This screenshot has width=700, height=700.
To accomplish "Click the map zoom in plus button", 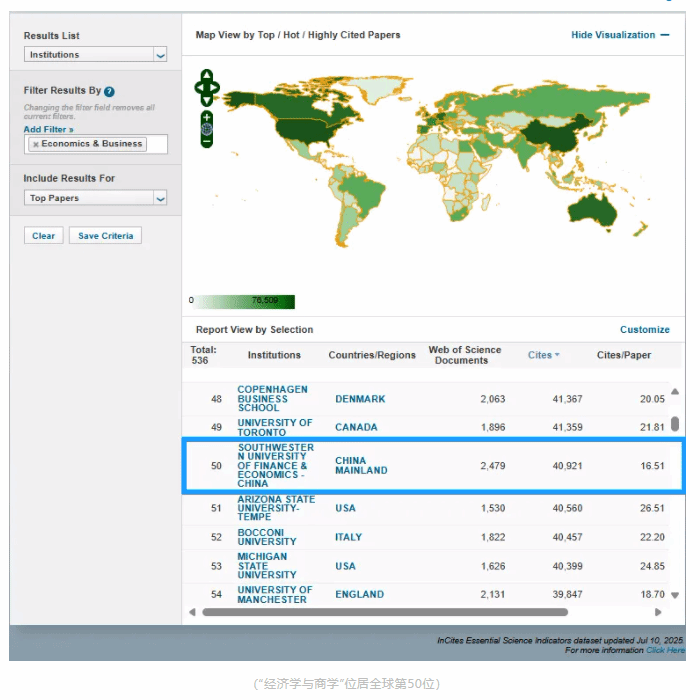I will click(x=207, y=117).
